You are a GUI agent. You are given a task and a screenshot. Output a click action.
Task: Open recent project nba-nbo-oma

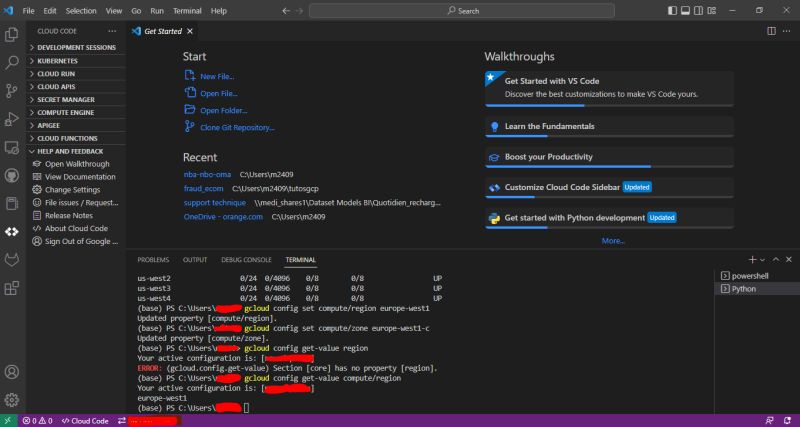(207, 174)
